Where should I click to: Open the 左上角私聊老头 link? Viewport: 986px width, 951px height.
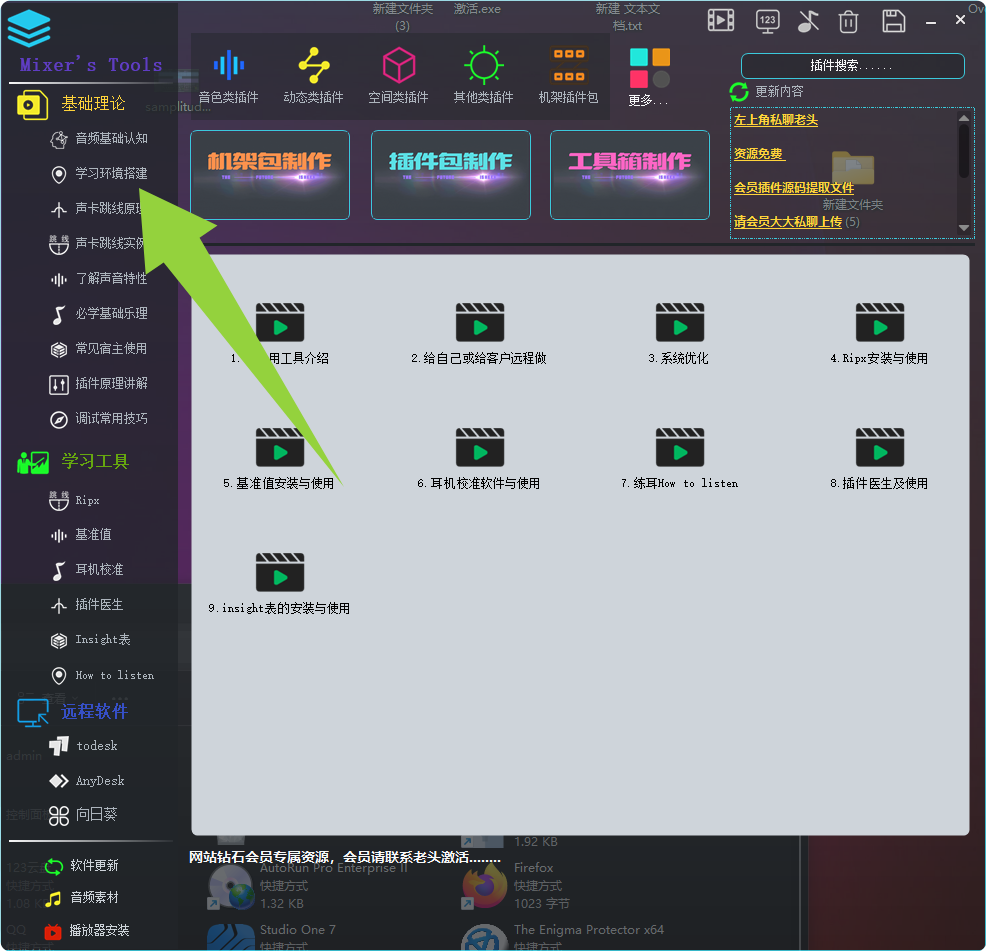coord(775,120)
